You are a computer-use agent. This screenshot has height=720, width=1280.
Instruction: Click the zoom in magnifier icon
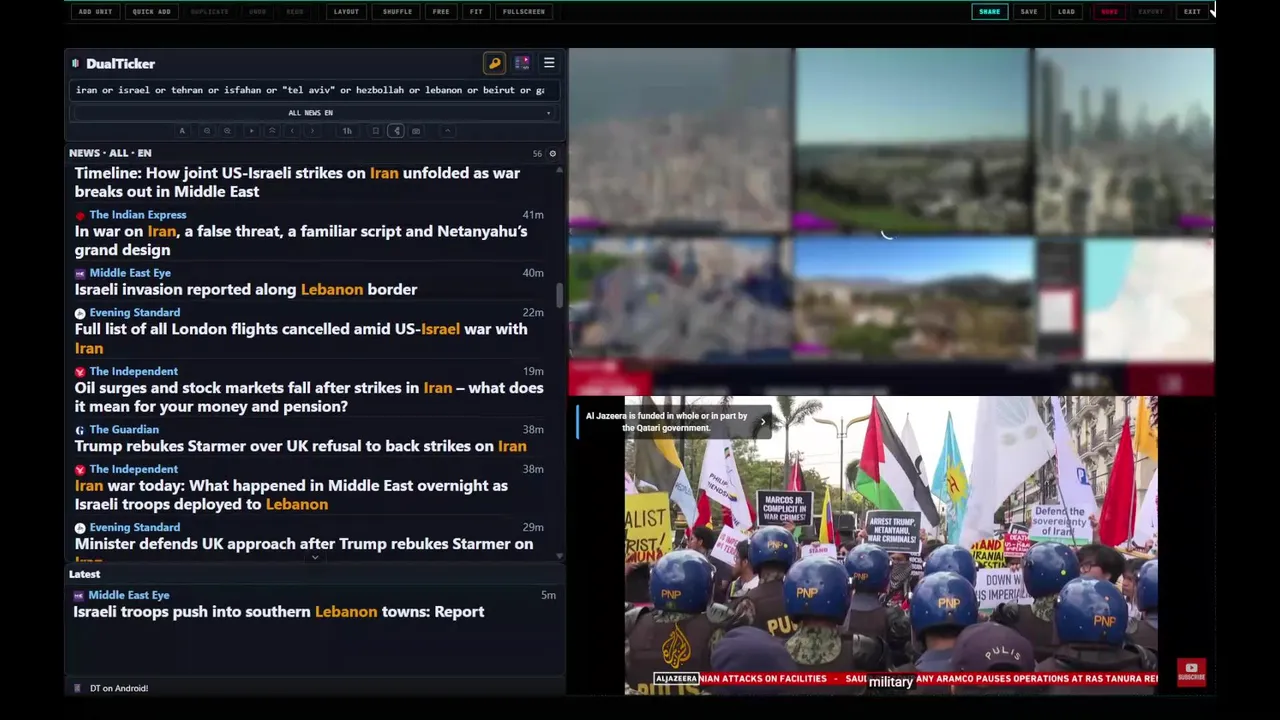pos(227,131)
